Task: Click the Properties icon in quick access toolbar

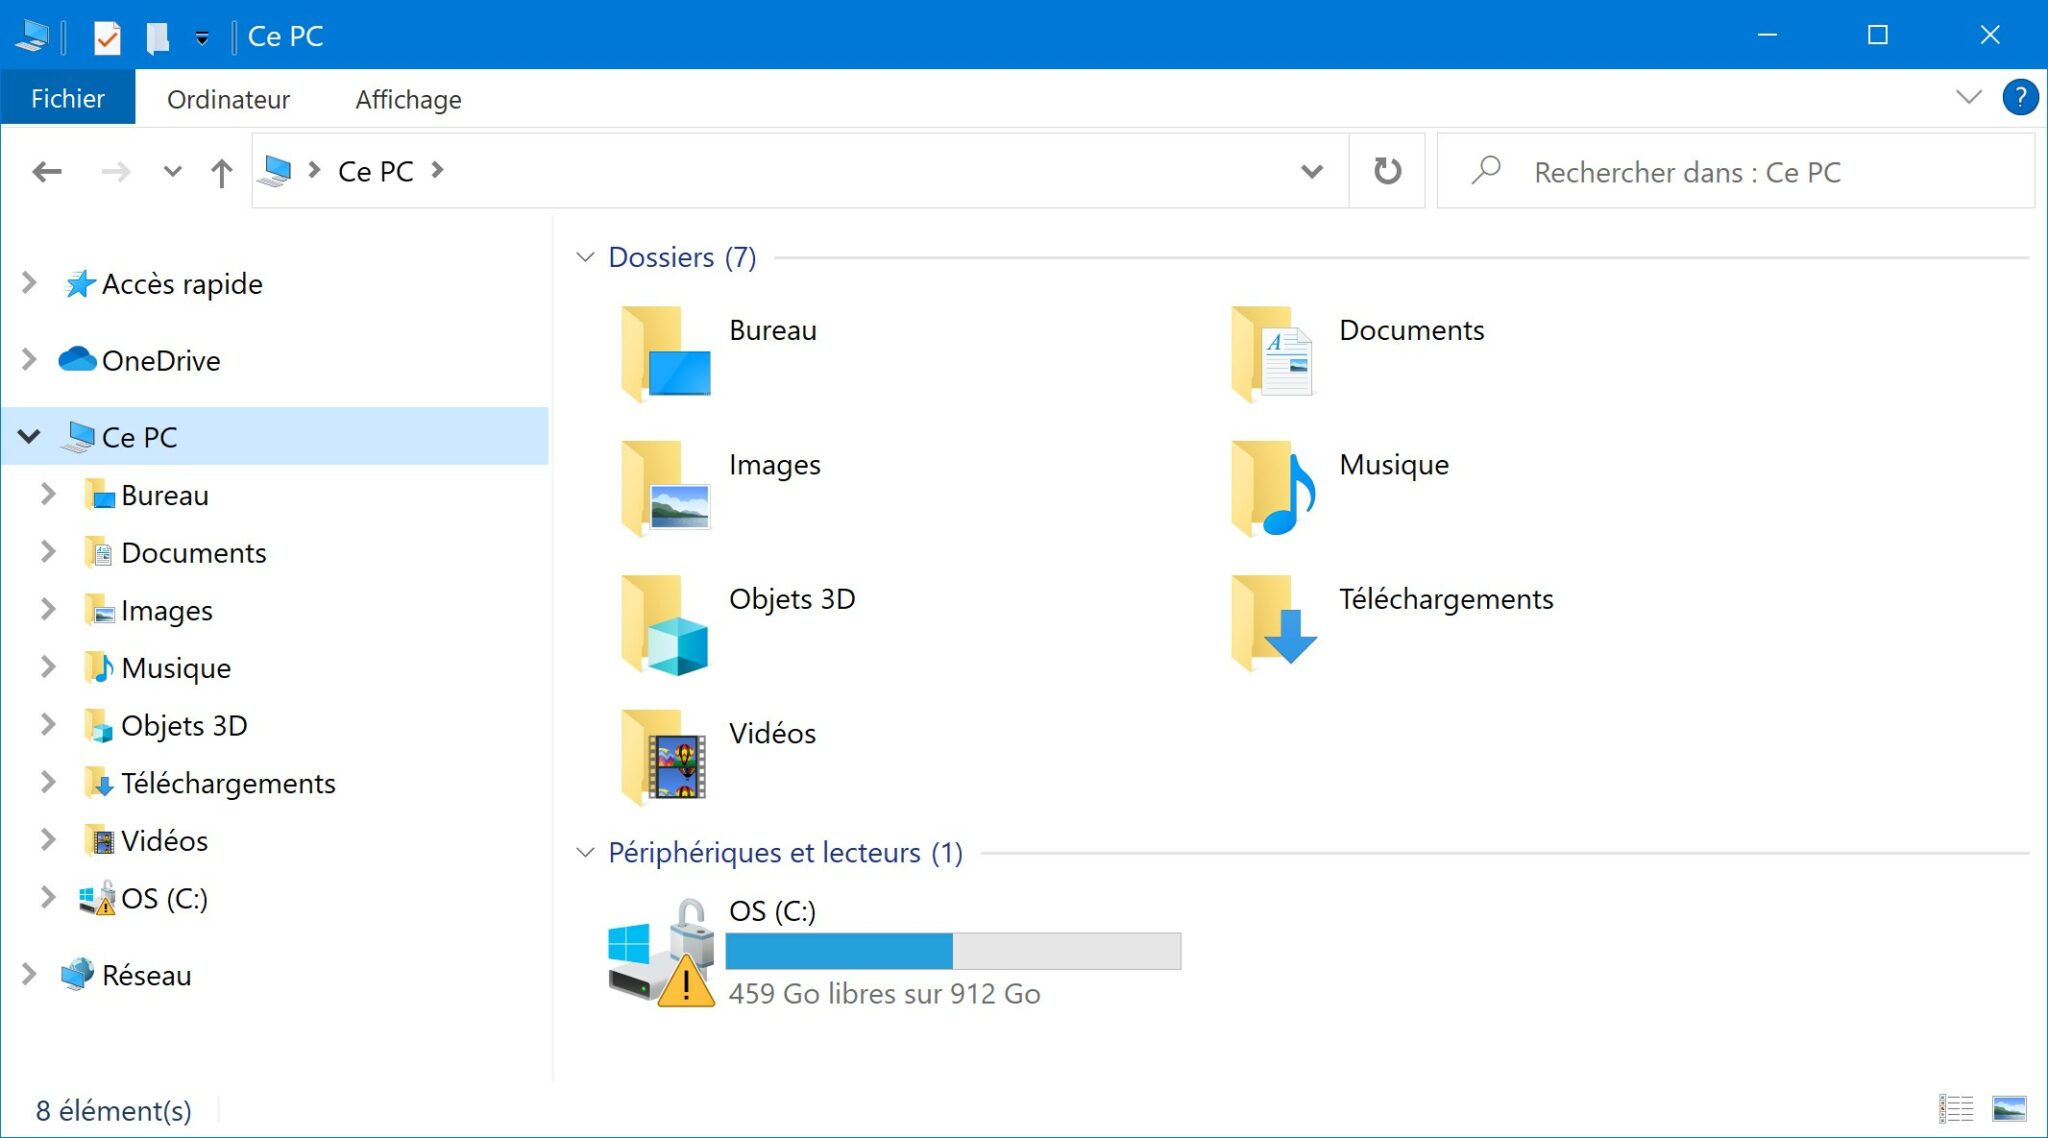Action: point(106,37)
